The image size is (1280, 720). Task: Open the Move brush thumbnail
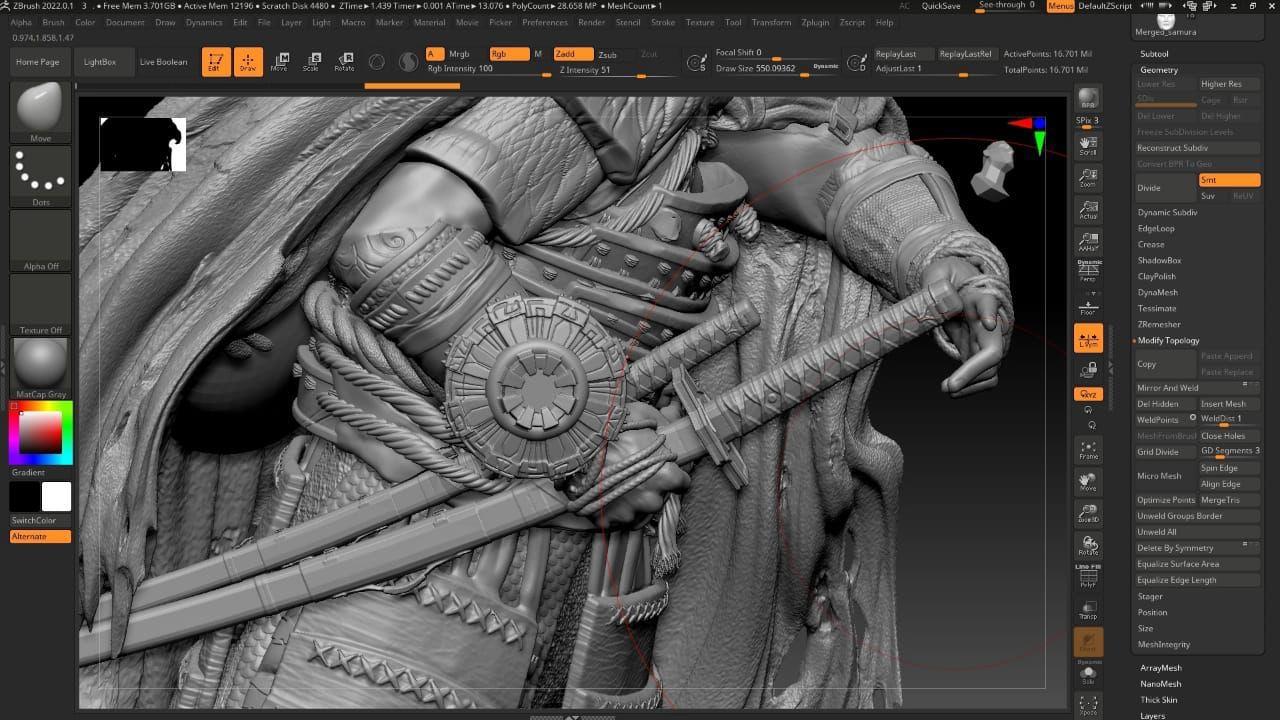point(40,112)
